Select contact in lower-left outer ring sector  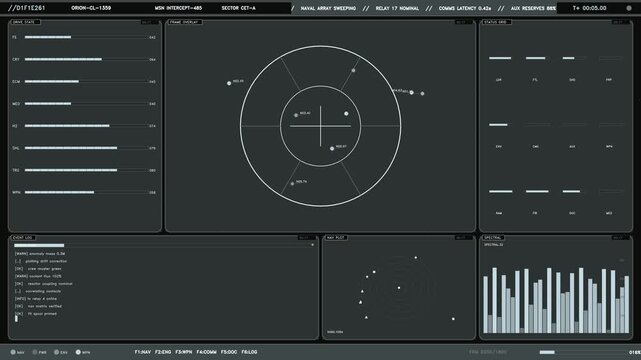click(292, 184)
